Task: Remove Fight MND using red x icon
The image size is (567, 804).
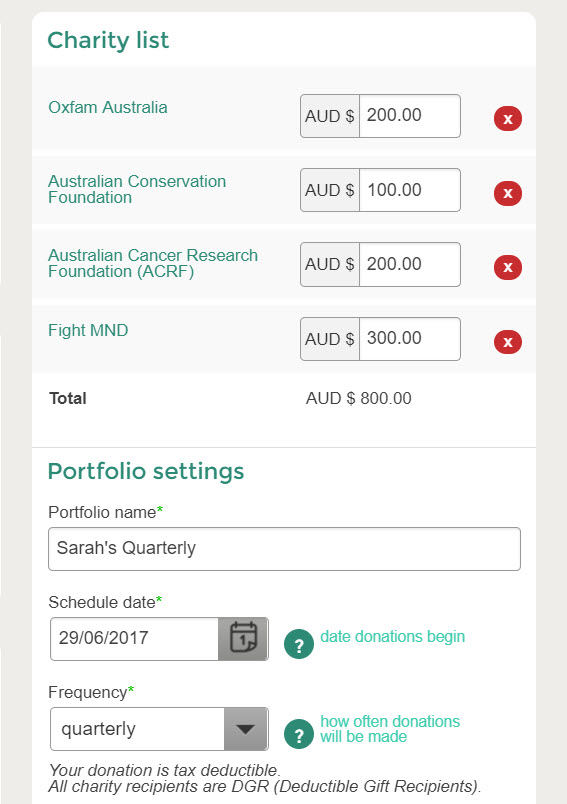Action: pyautogui.click(x=508, y=342)
